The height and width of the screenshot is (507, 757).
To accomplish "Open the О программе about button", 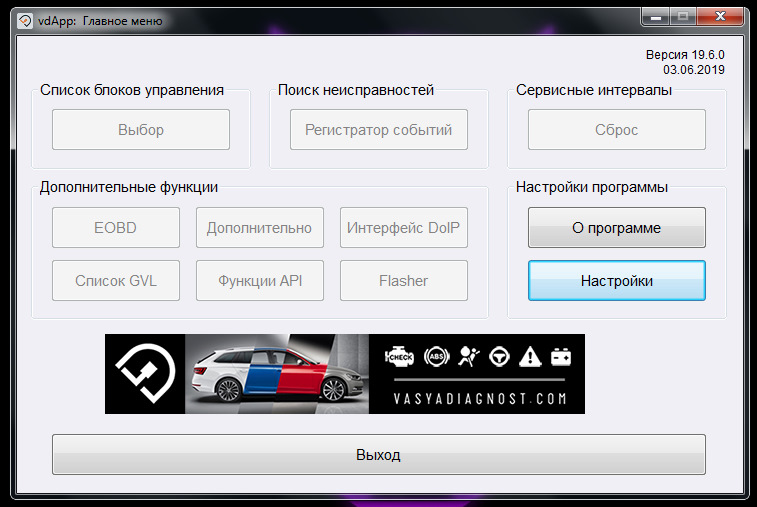I will click(x=617, y=227).
